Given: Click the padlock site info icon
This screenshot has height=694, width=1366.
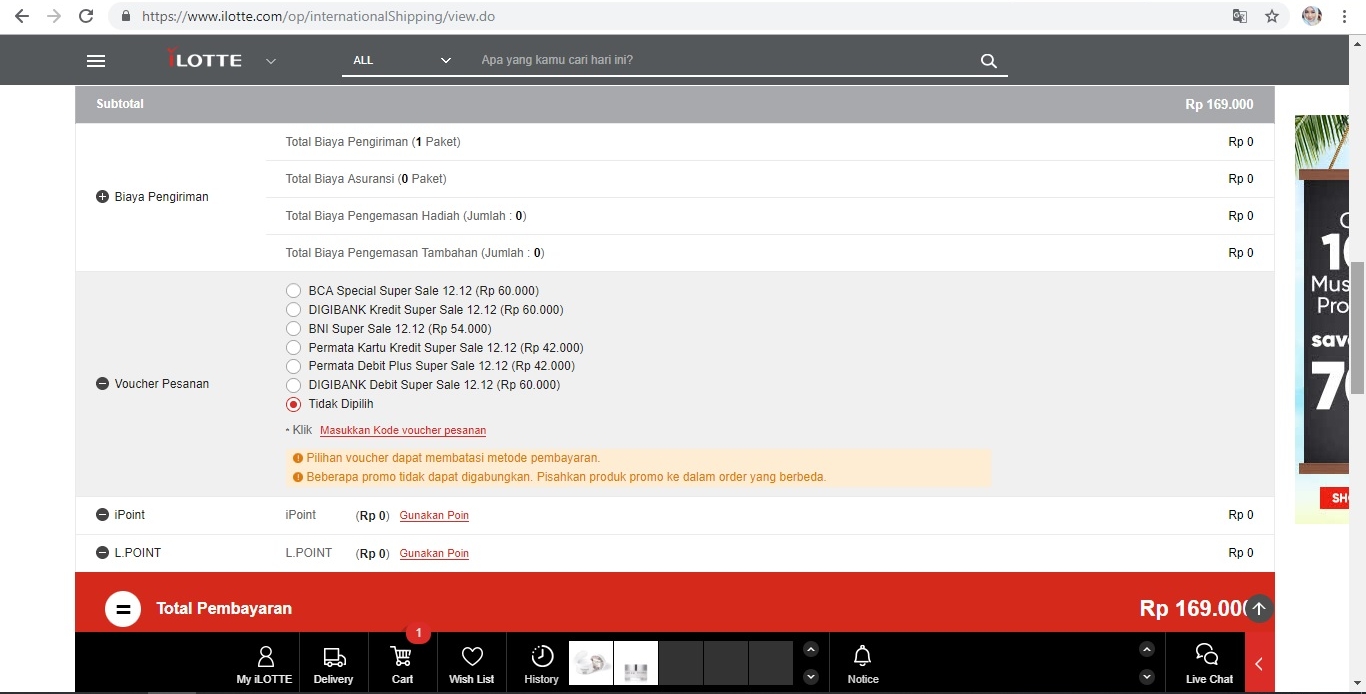Looking at the screenshot, I should click(x=126, y=16).
